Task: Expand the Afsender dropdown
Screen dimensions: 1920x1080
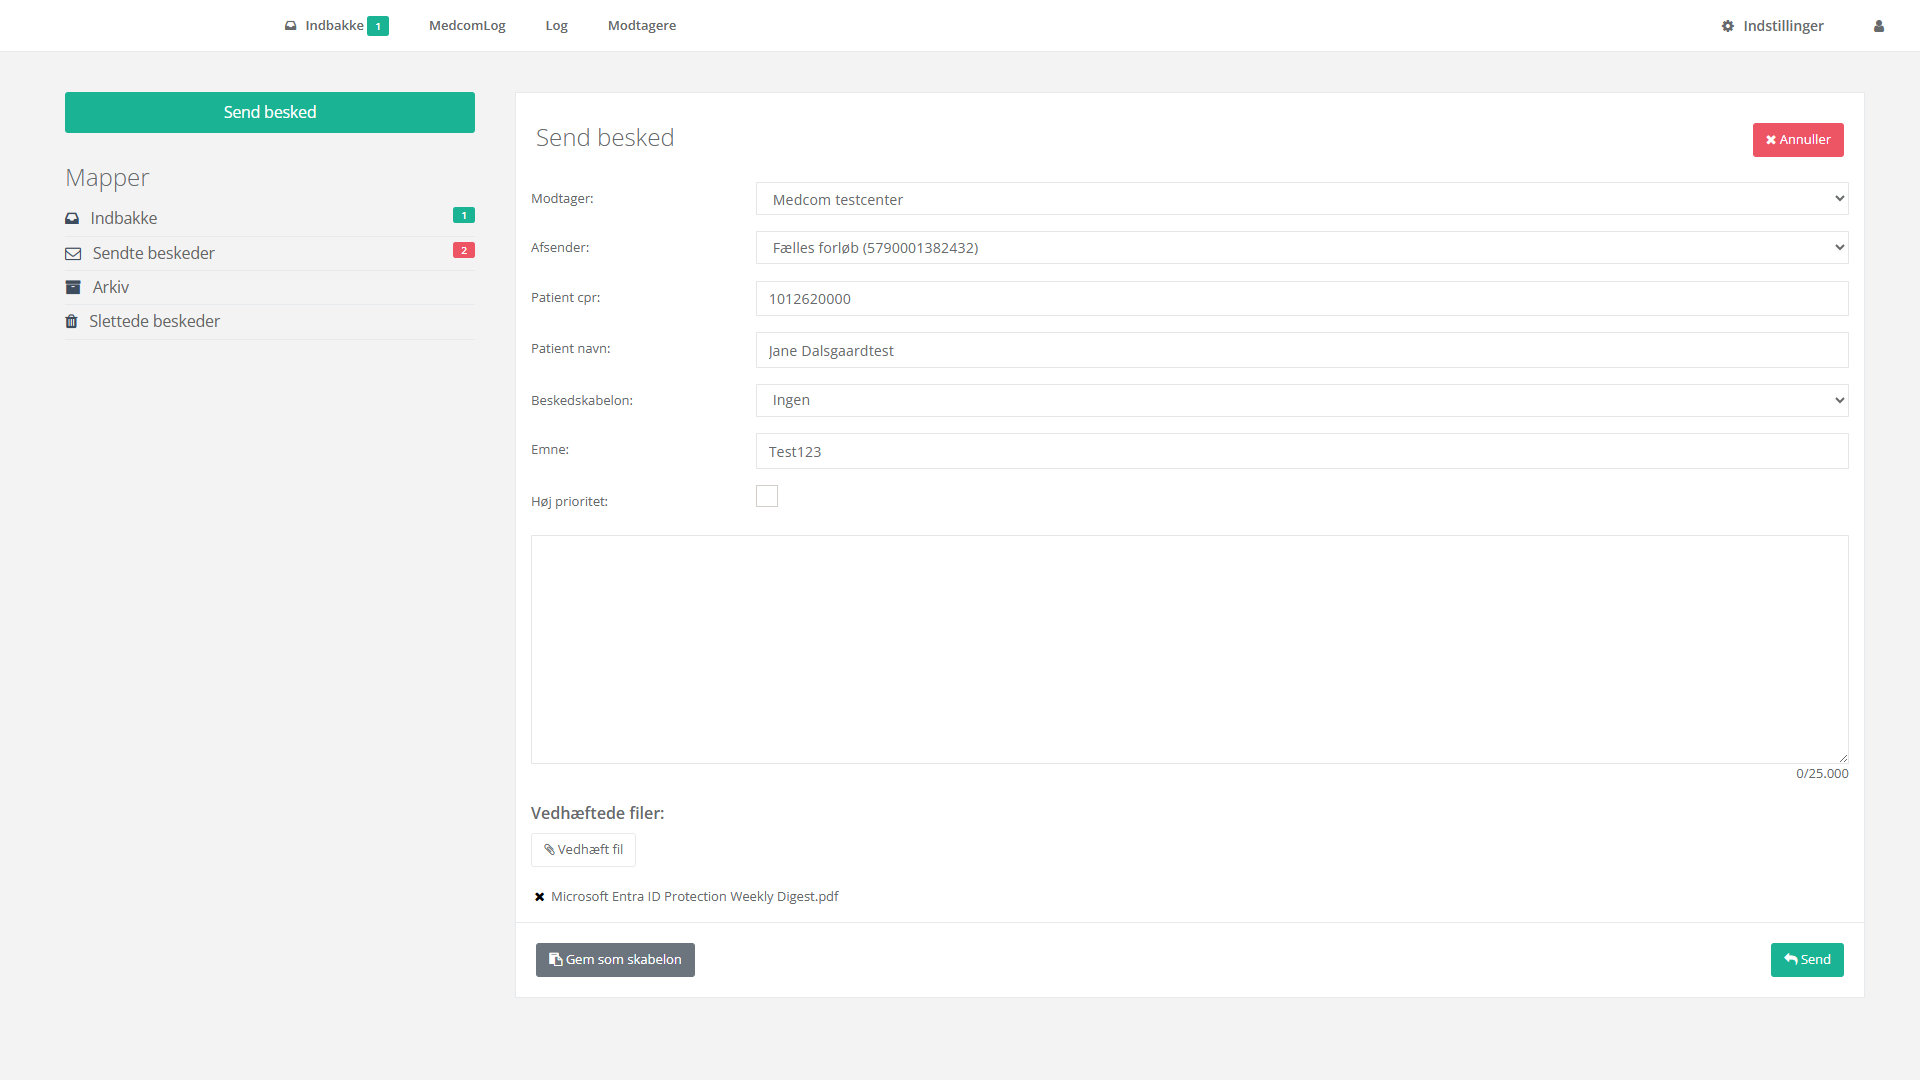Action: click(x=1301, y=248)
